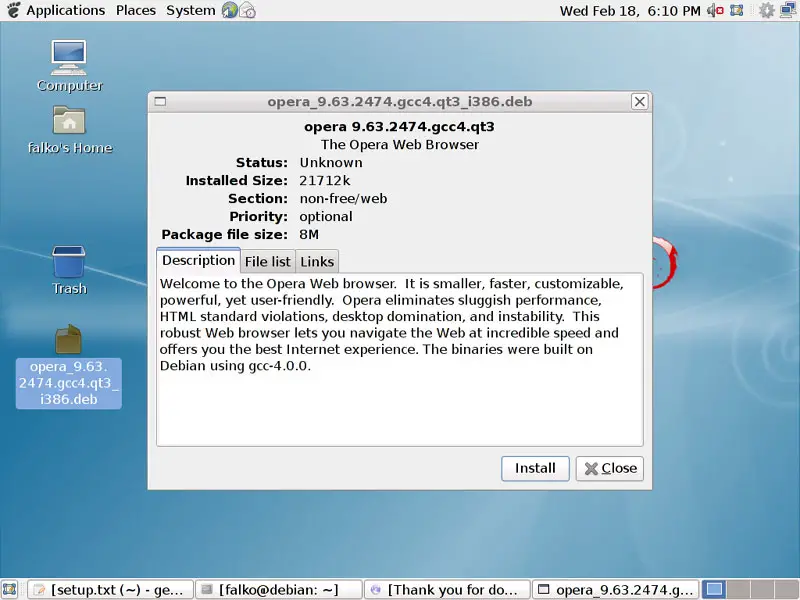Viewport: 800px width, 600px height.
Task: Switch to the Description tab
Action: point(198,261)
